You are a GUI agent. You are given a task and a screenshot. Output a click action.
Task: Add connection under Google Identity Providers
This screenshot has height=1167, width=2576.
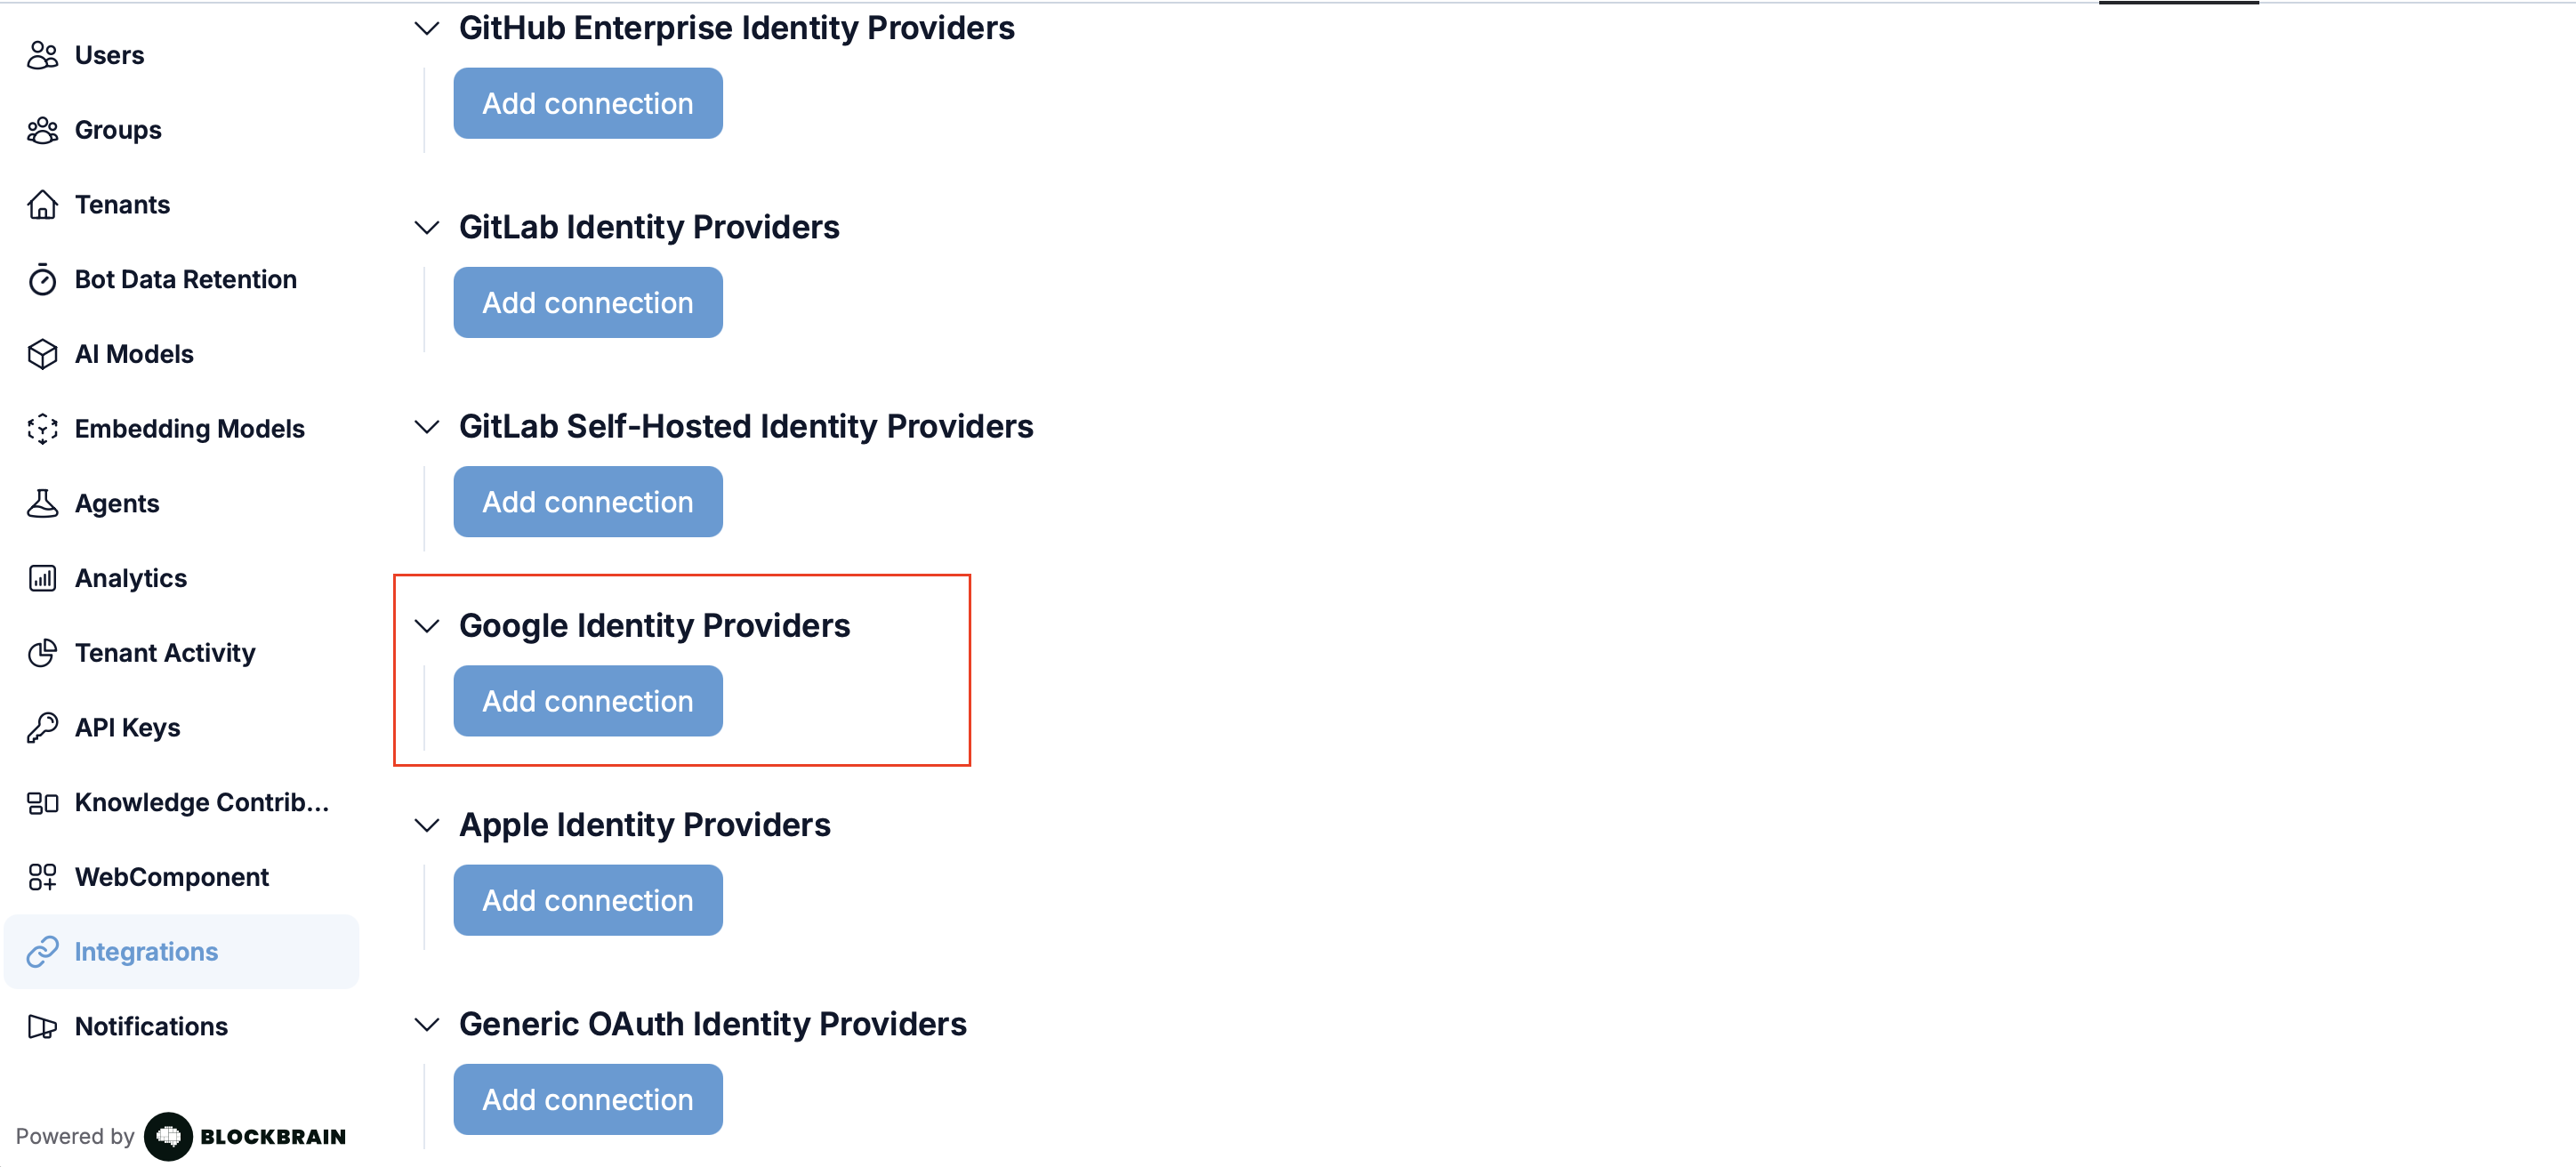588,701
